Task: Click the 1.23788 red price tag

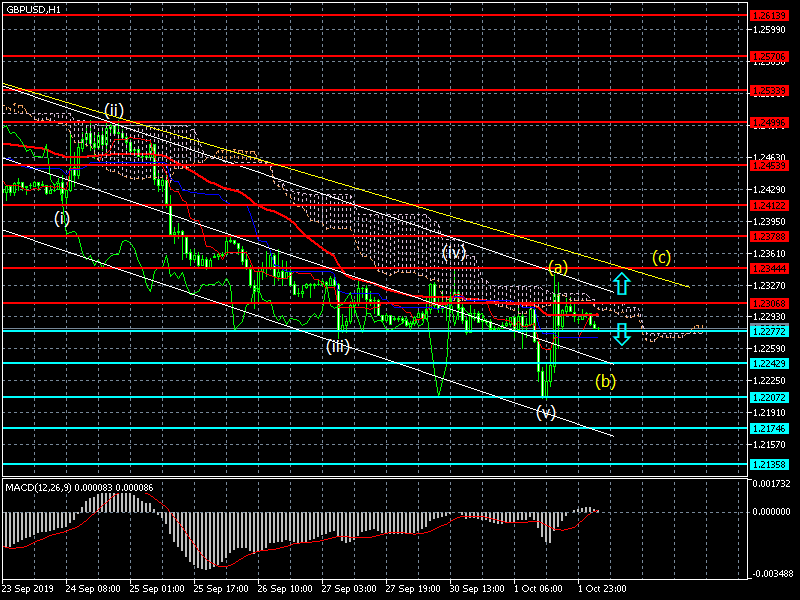Action: [x=769, y=237]
